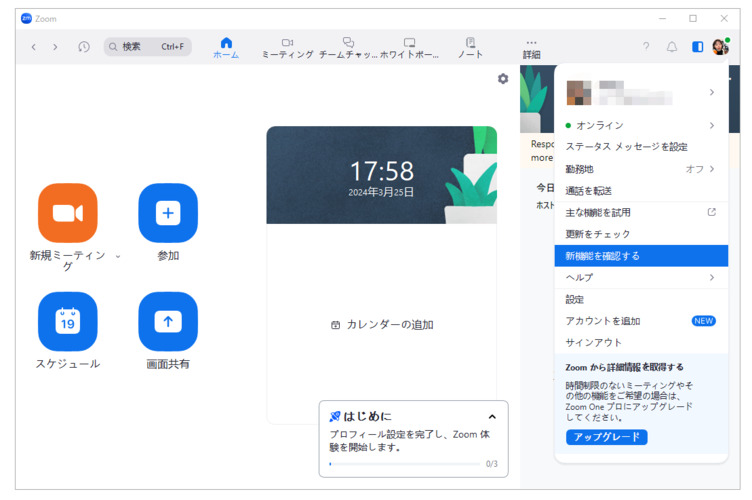
Task: Click カレンダーの追加 link
Action: pos(382,325)
